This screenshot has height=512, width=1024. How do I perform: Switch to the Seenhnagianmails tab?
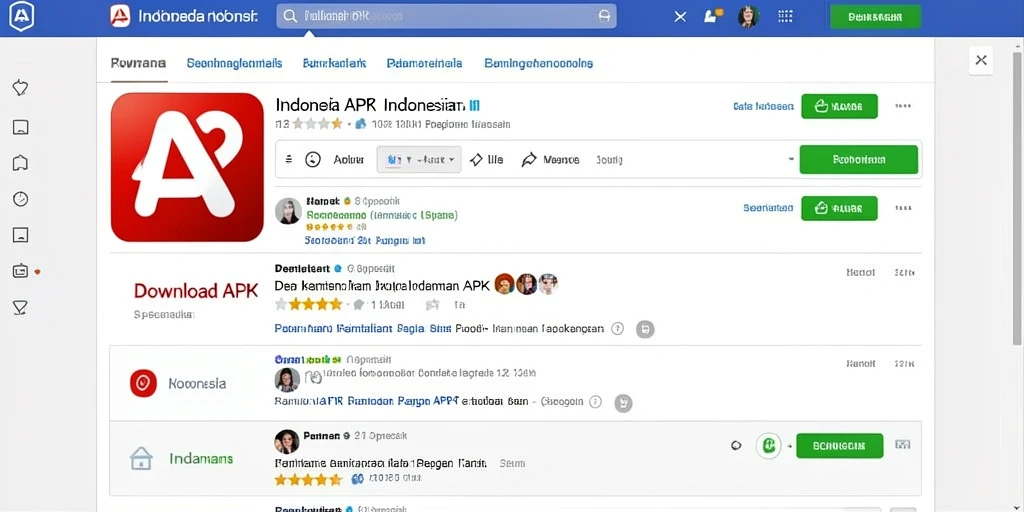(234, 63)
